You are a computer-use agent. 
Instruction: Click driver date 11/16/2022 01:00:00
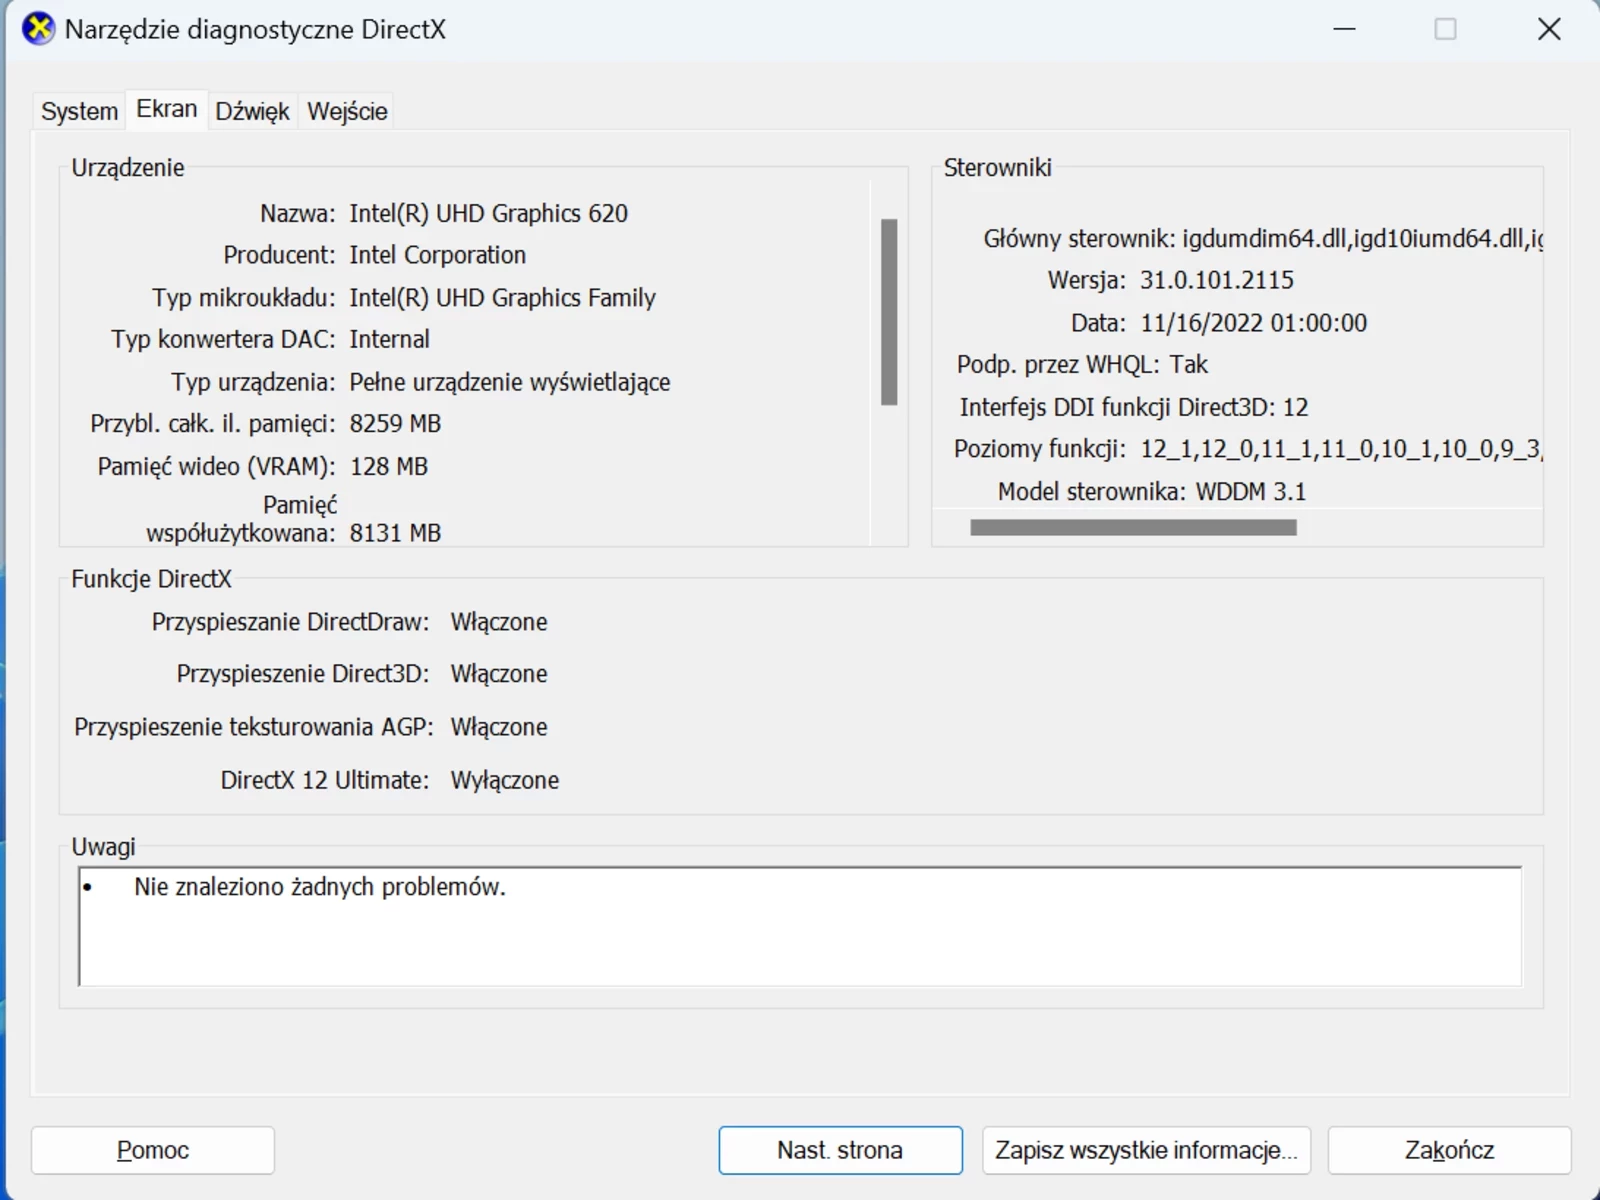(1253, 323)
